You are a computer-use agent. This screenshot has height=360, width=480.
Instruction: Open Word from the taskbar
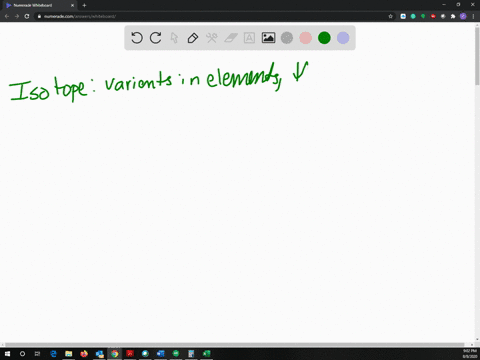[x=161, y=354]
